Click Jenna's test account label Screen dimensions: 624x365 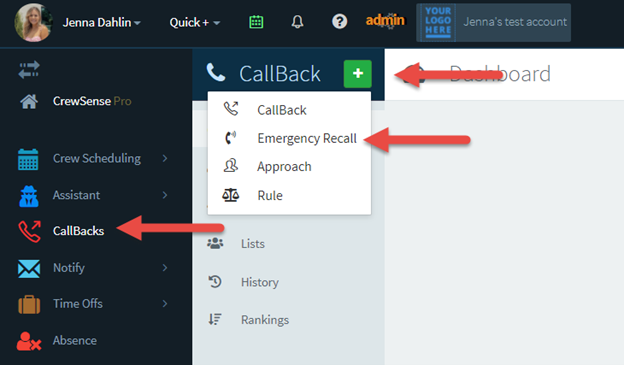[x=515, y=22]
